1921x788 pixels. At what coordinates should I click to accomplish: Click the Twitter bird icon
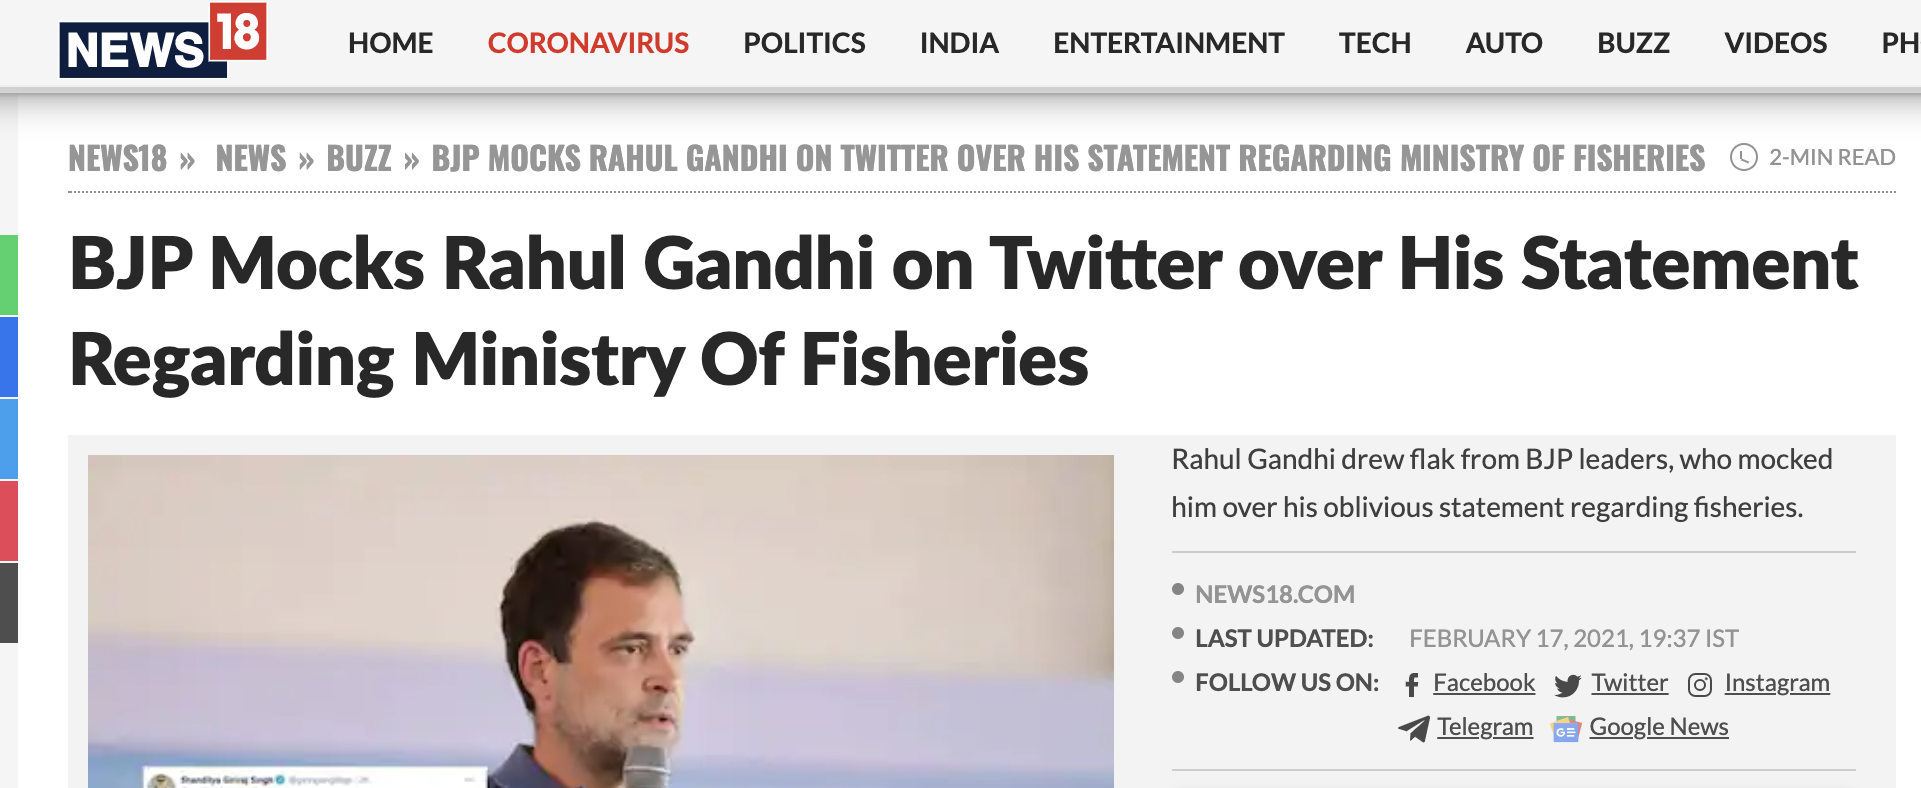[1567, 685]
